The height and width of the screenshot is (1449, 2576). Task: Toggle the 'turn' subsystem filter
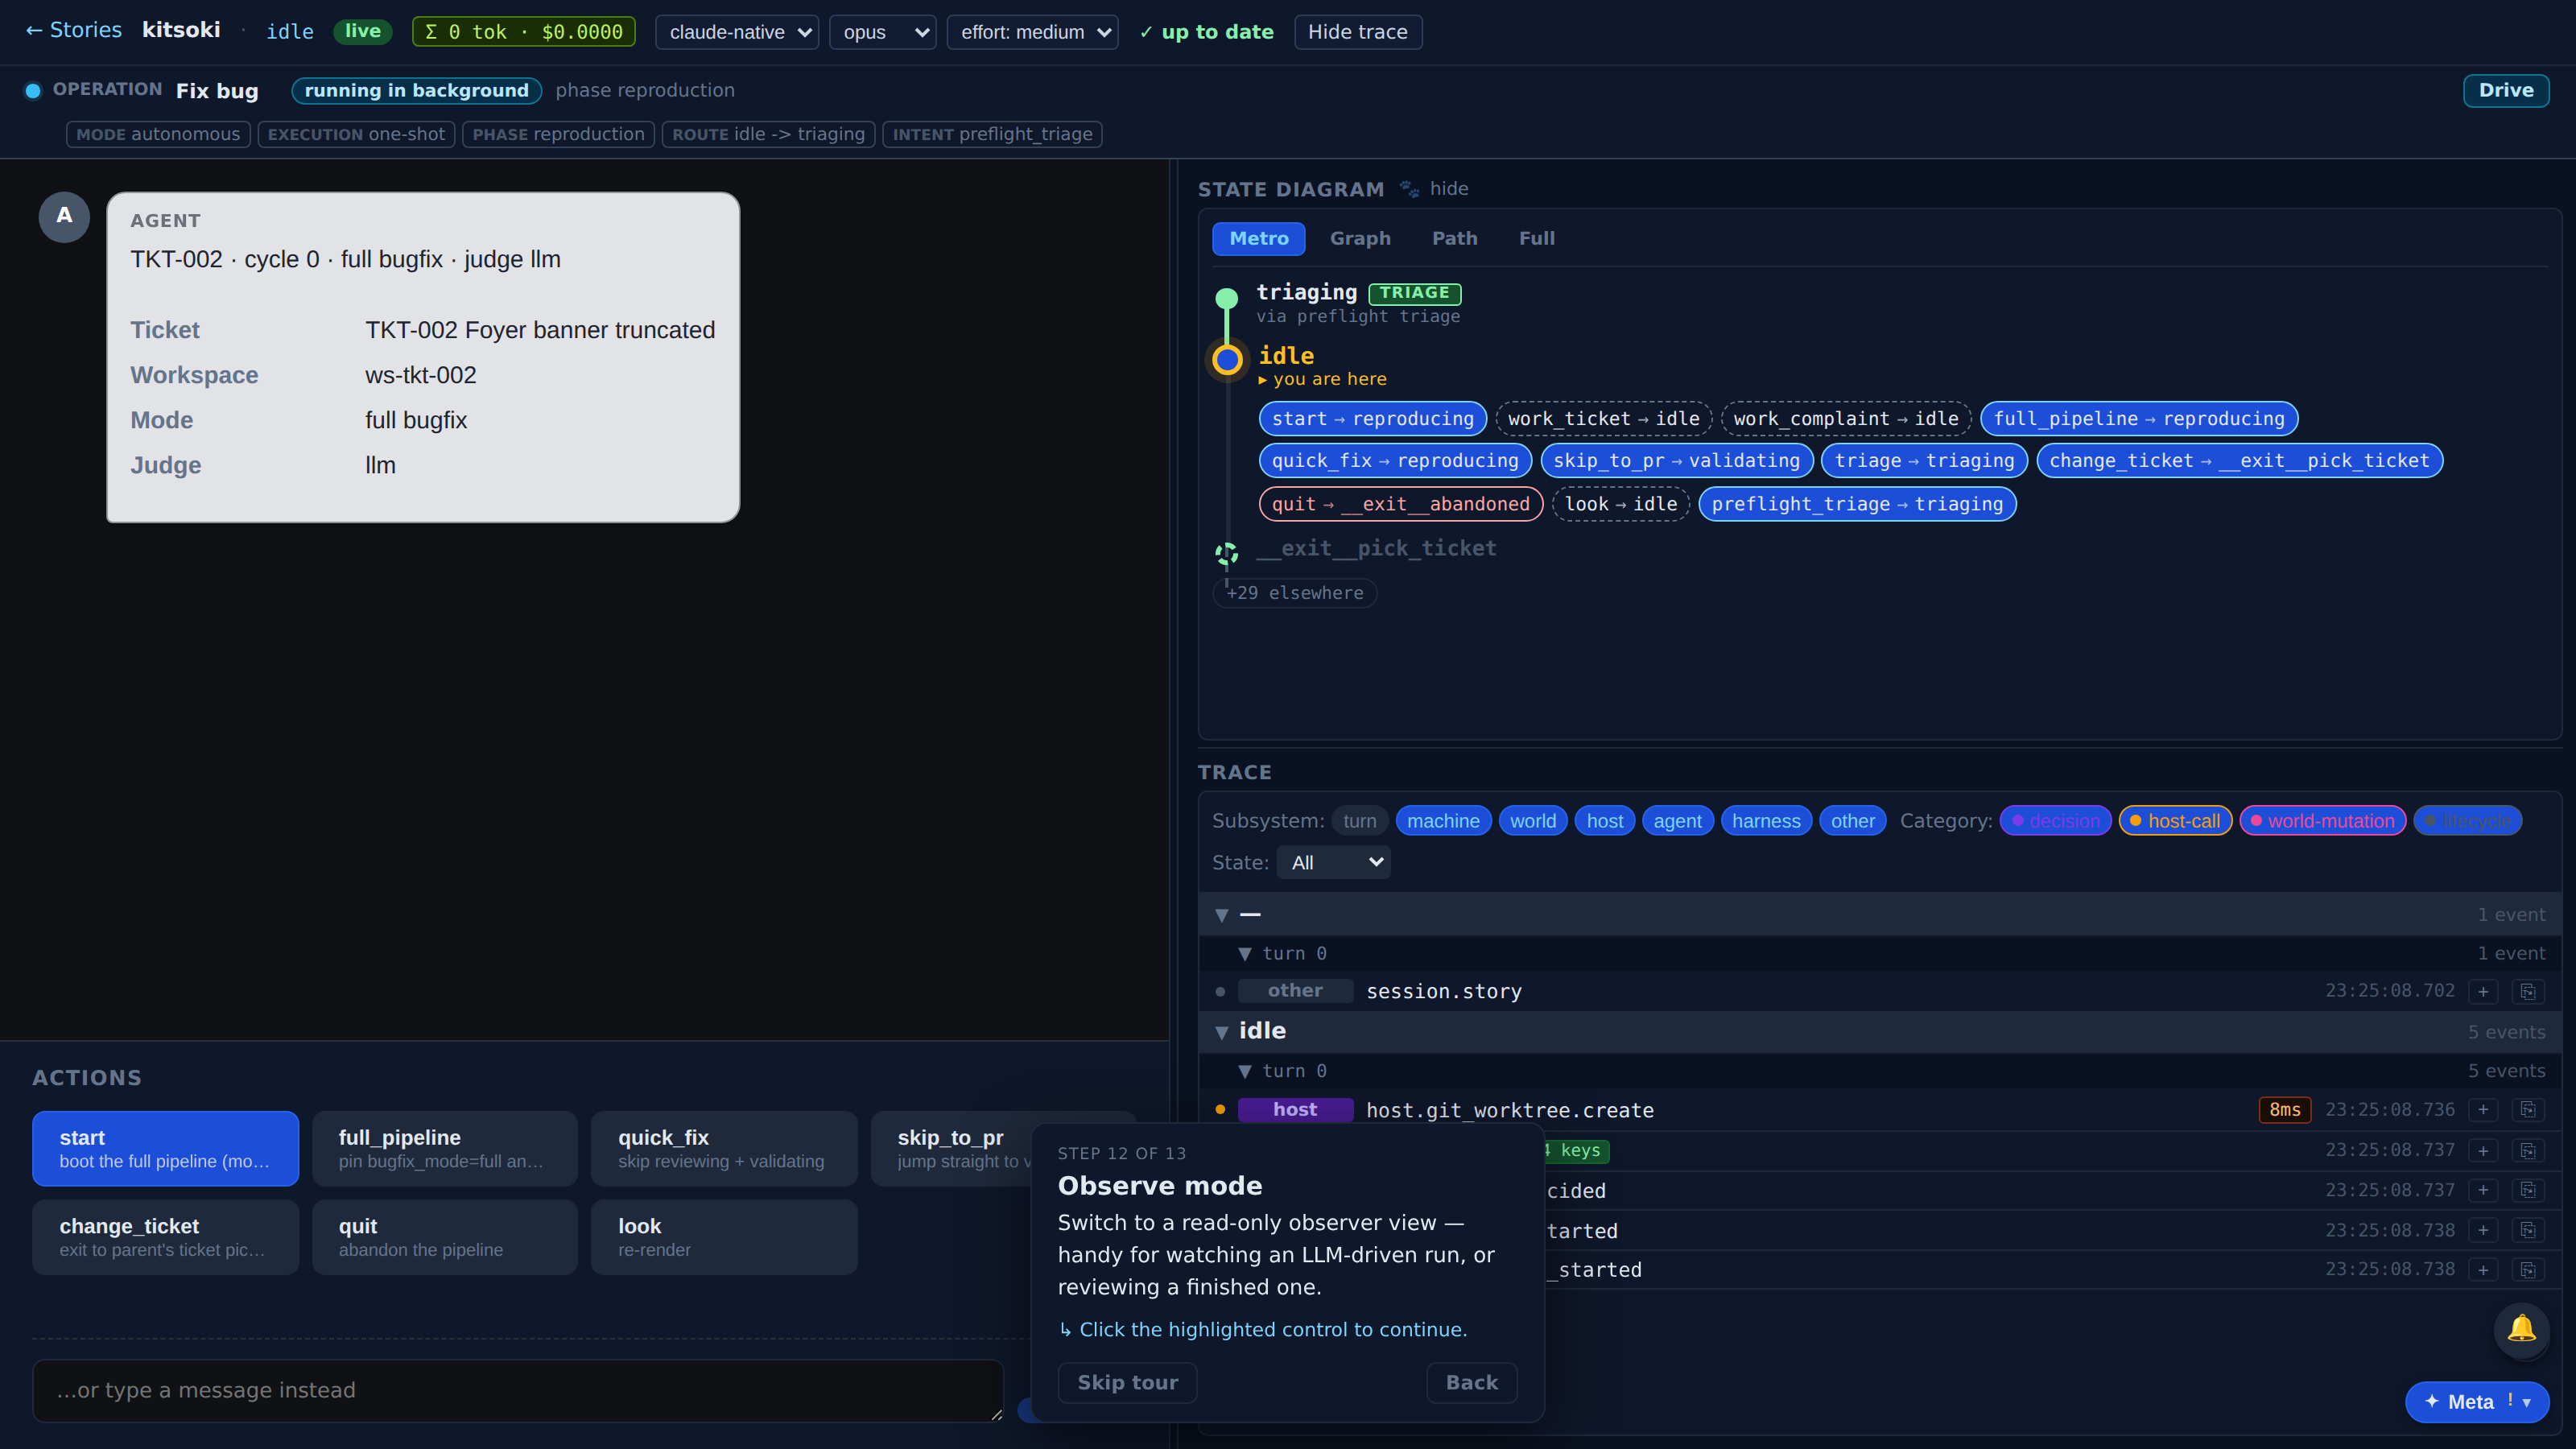(1359, 821)
